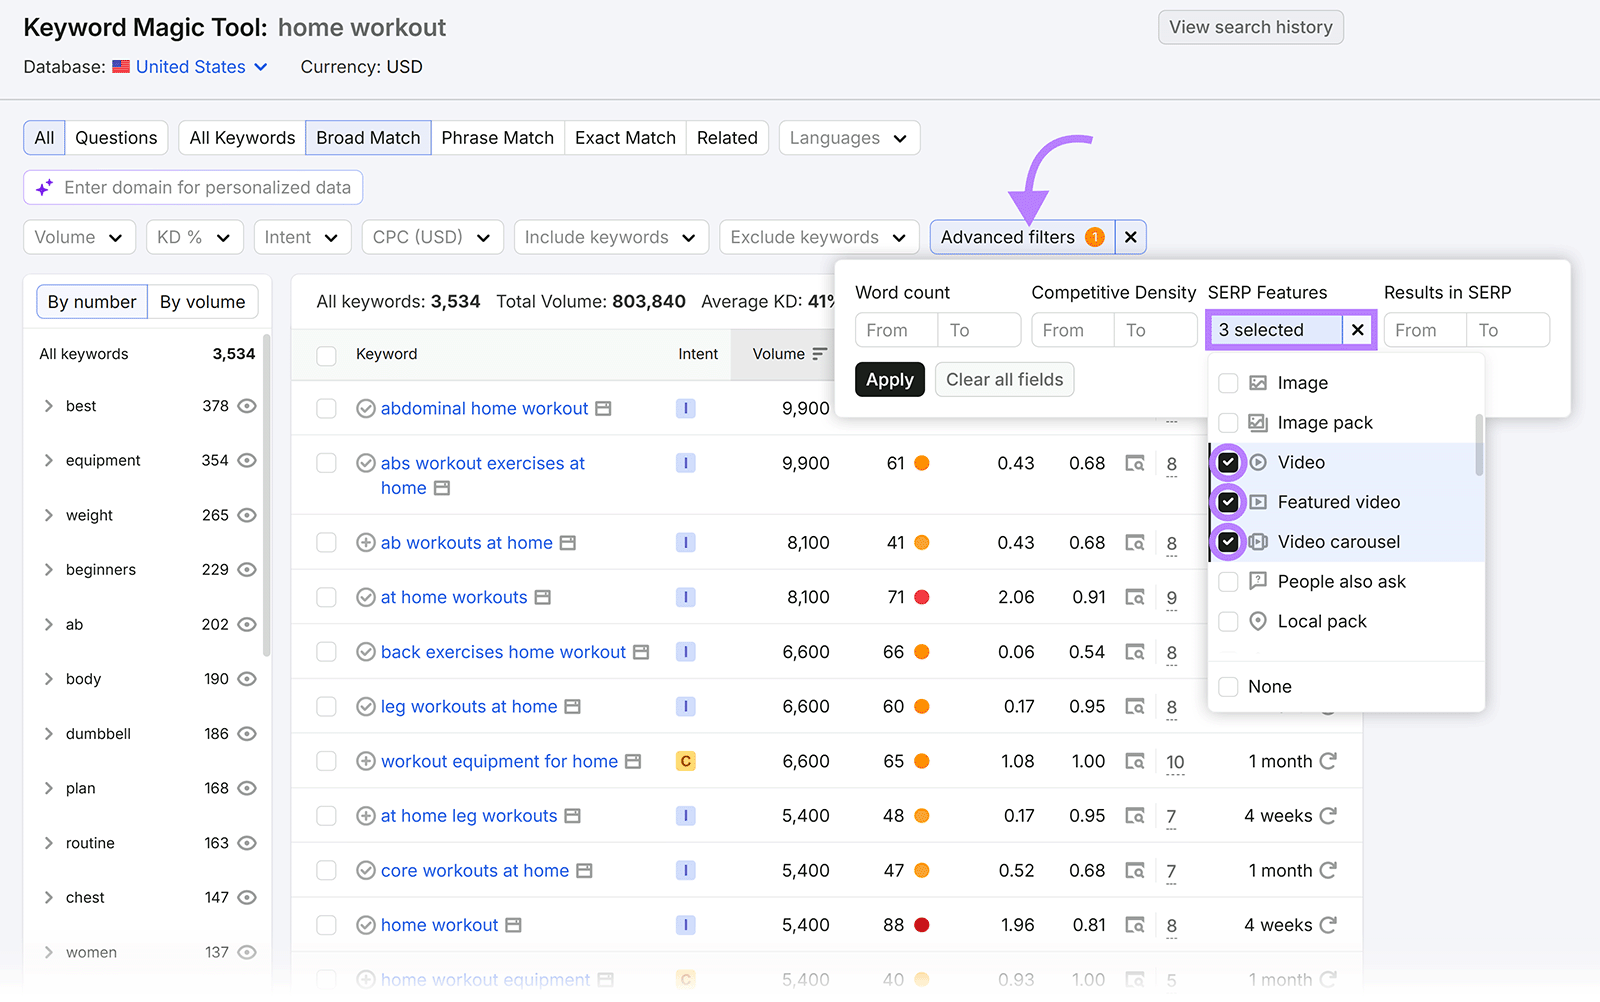This screenshot has height=1002, width=1600.
Task: Clear the Advanced filters with its X icon
Action: tap(1130, 237)
